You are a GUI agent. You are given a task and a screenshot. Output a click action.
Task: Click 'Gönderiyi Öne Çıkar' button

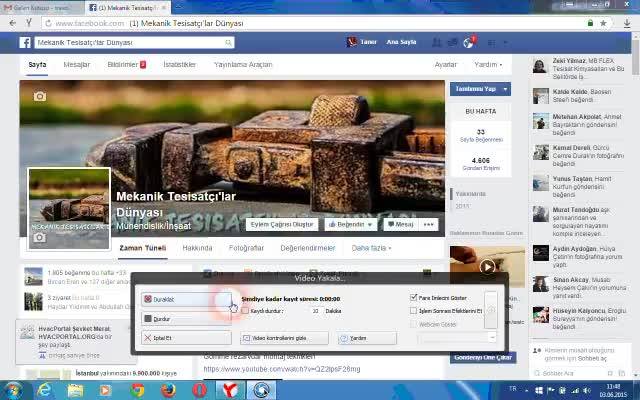[483, 357]
